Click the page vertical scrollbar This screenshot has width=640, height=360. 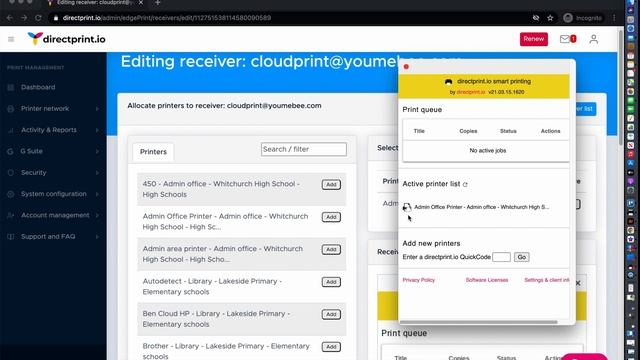(621, 88)
